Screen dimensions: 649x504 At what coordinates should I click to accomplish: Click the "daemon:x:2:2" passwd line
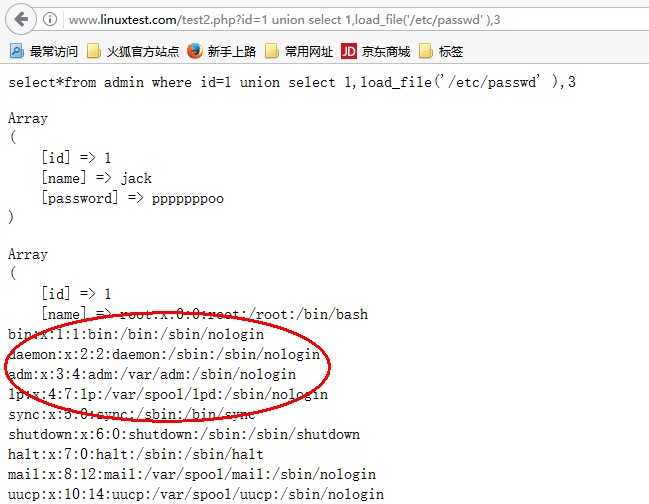click(x=164, y=354)
